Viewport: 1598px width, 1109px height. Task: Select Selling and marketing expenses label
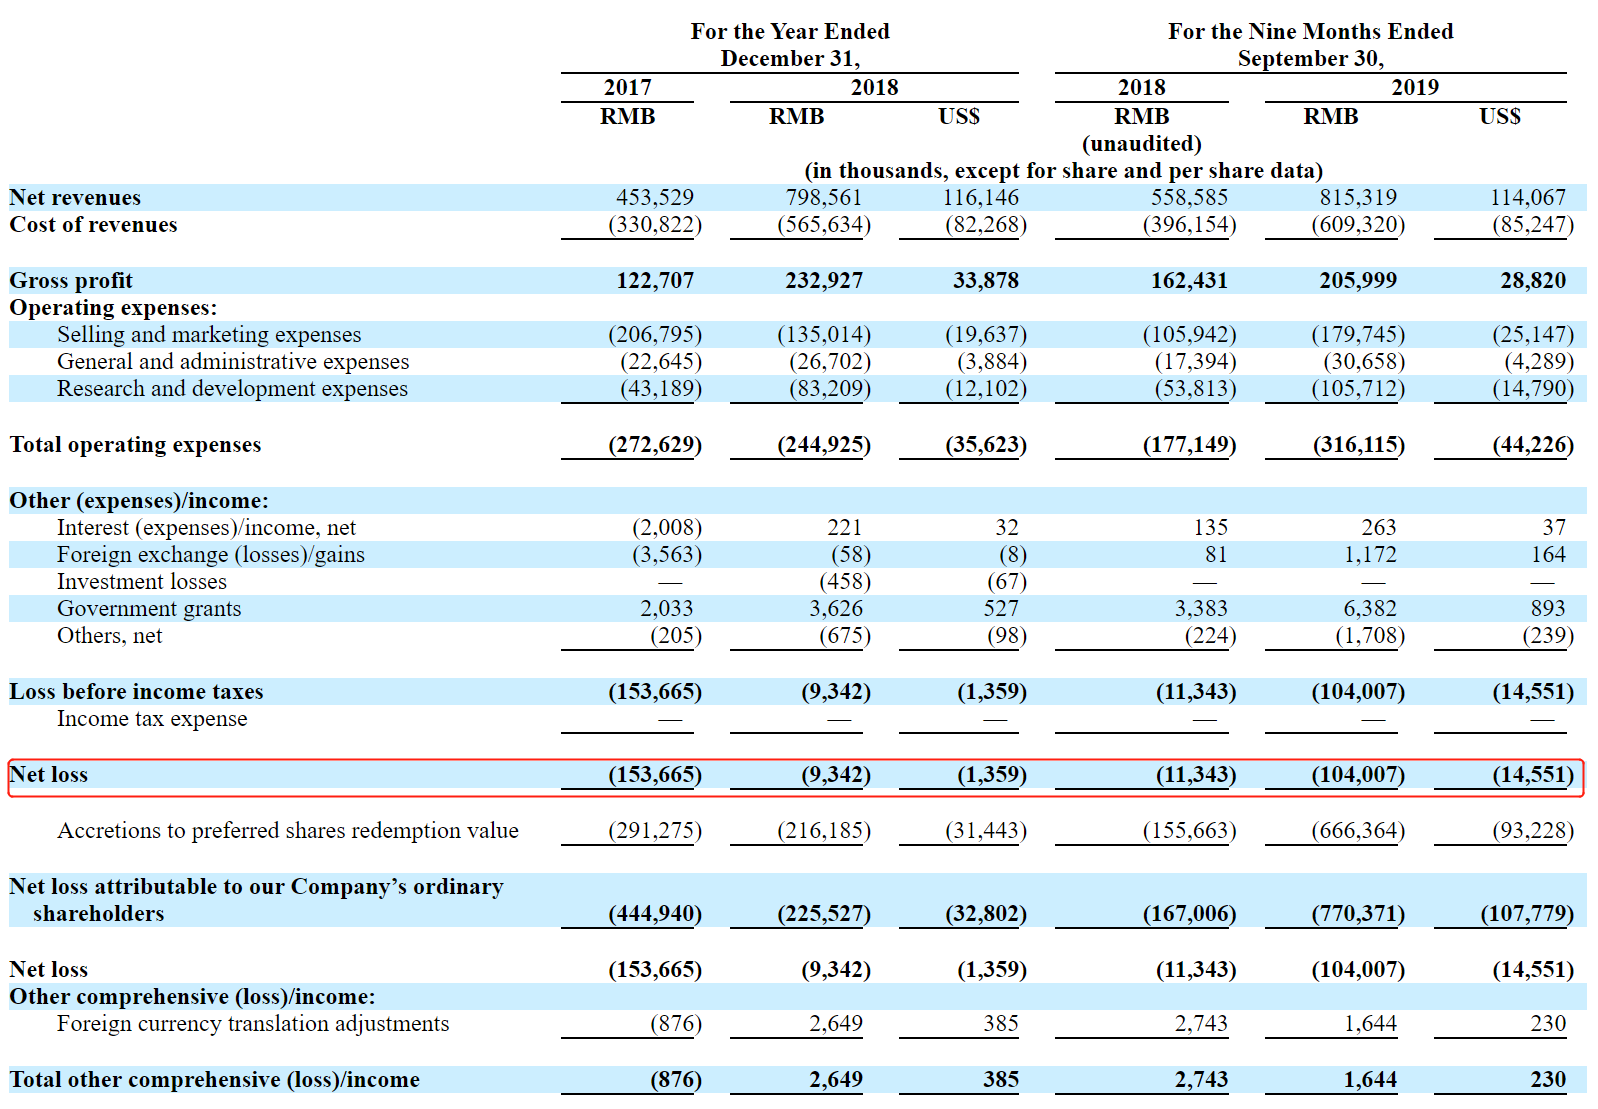[209, 335]
